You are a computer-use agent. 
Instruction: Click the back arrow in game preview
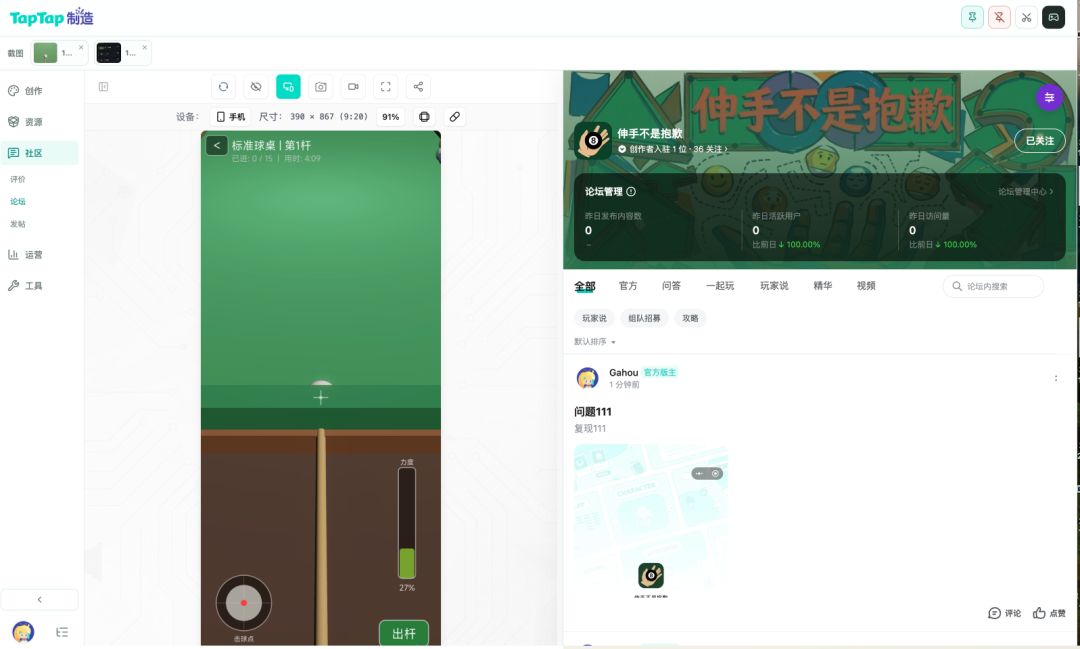click(x=217, y=145)
